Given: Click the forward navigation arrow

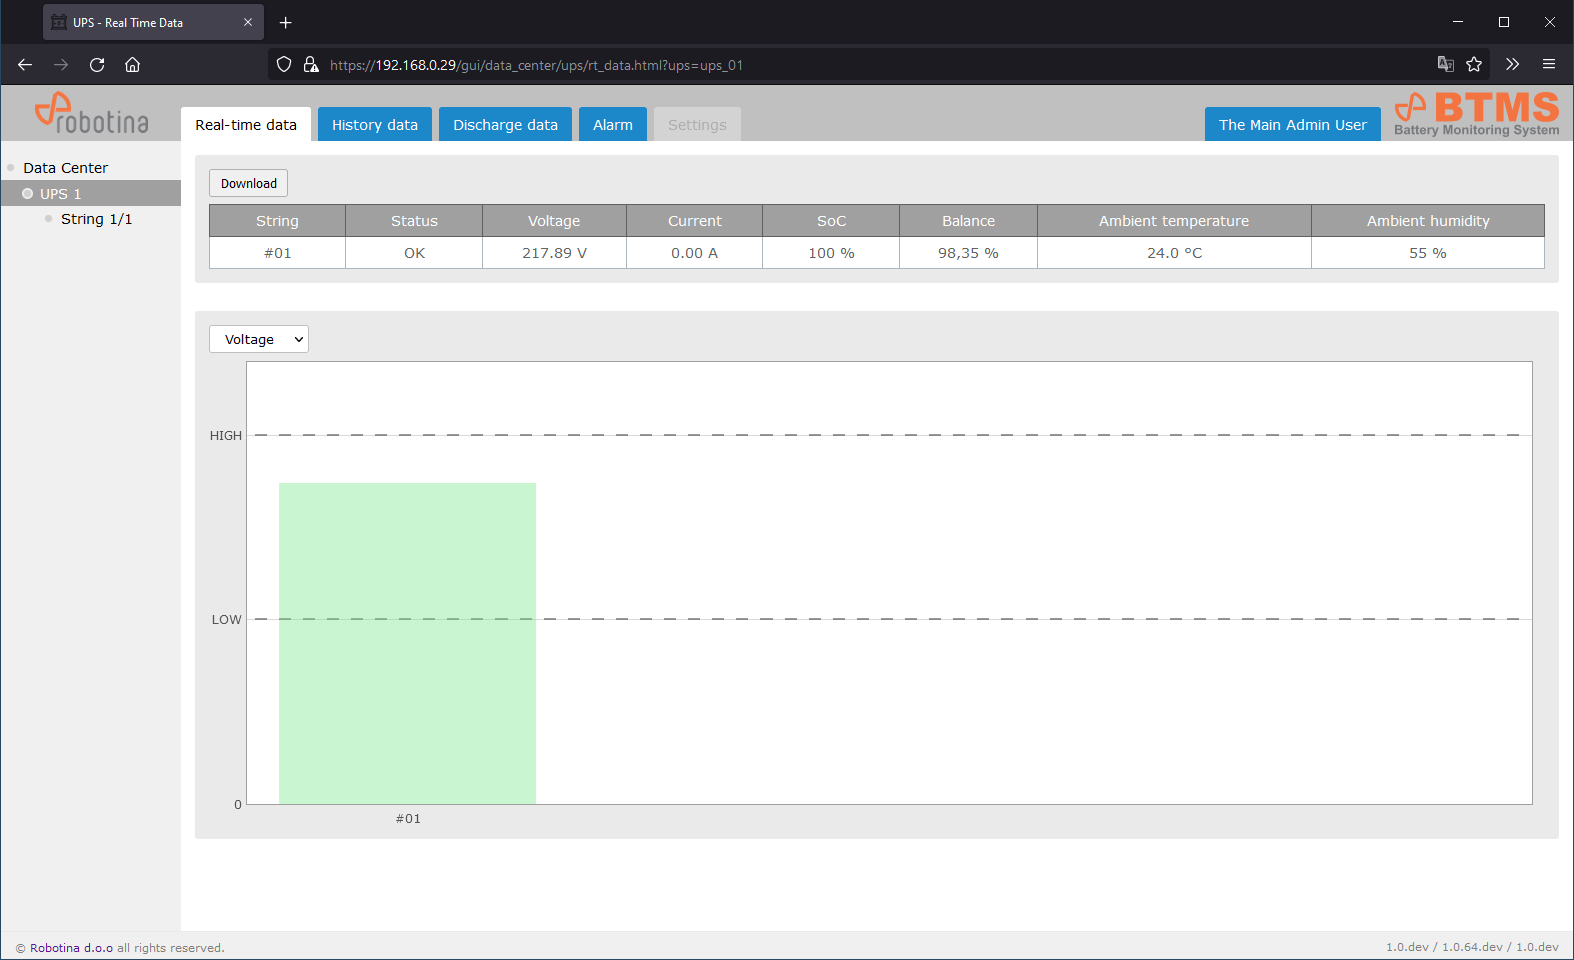Looking at the screenshot, I should point(61,65).
